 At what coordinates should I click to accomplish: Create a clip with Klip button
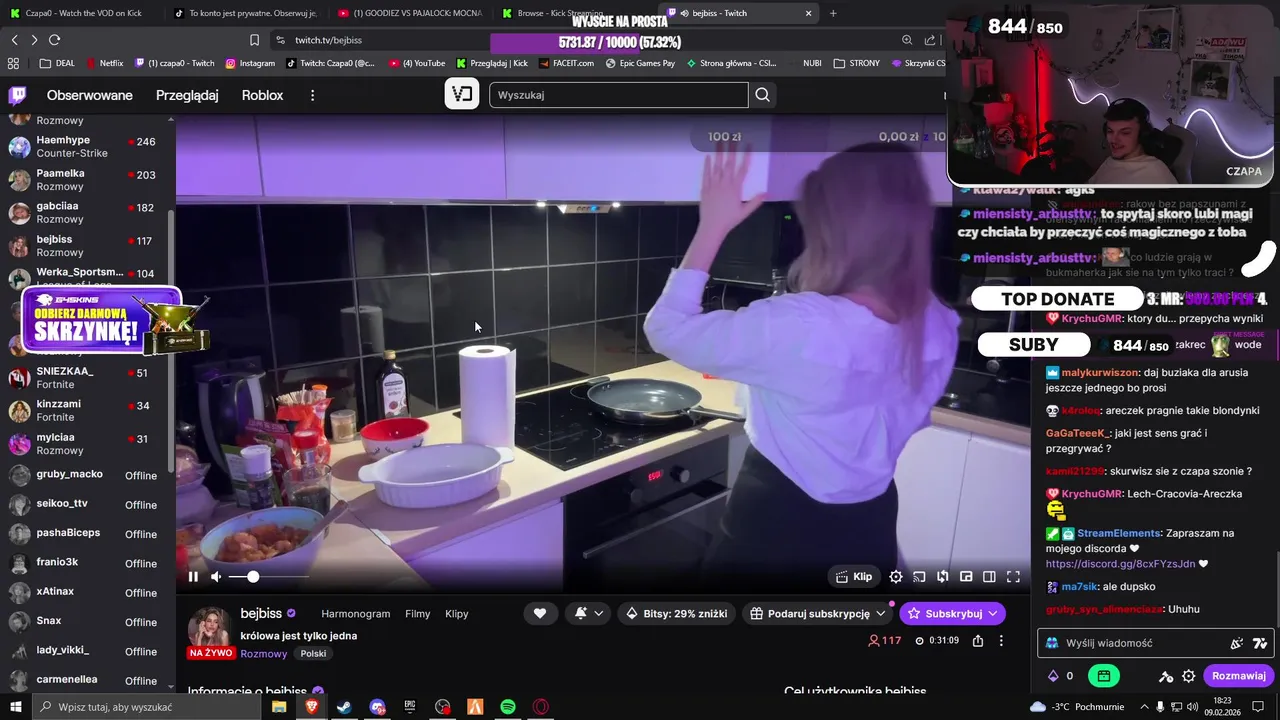pyautogui.click(x=852, y=576)
